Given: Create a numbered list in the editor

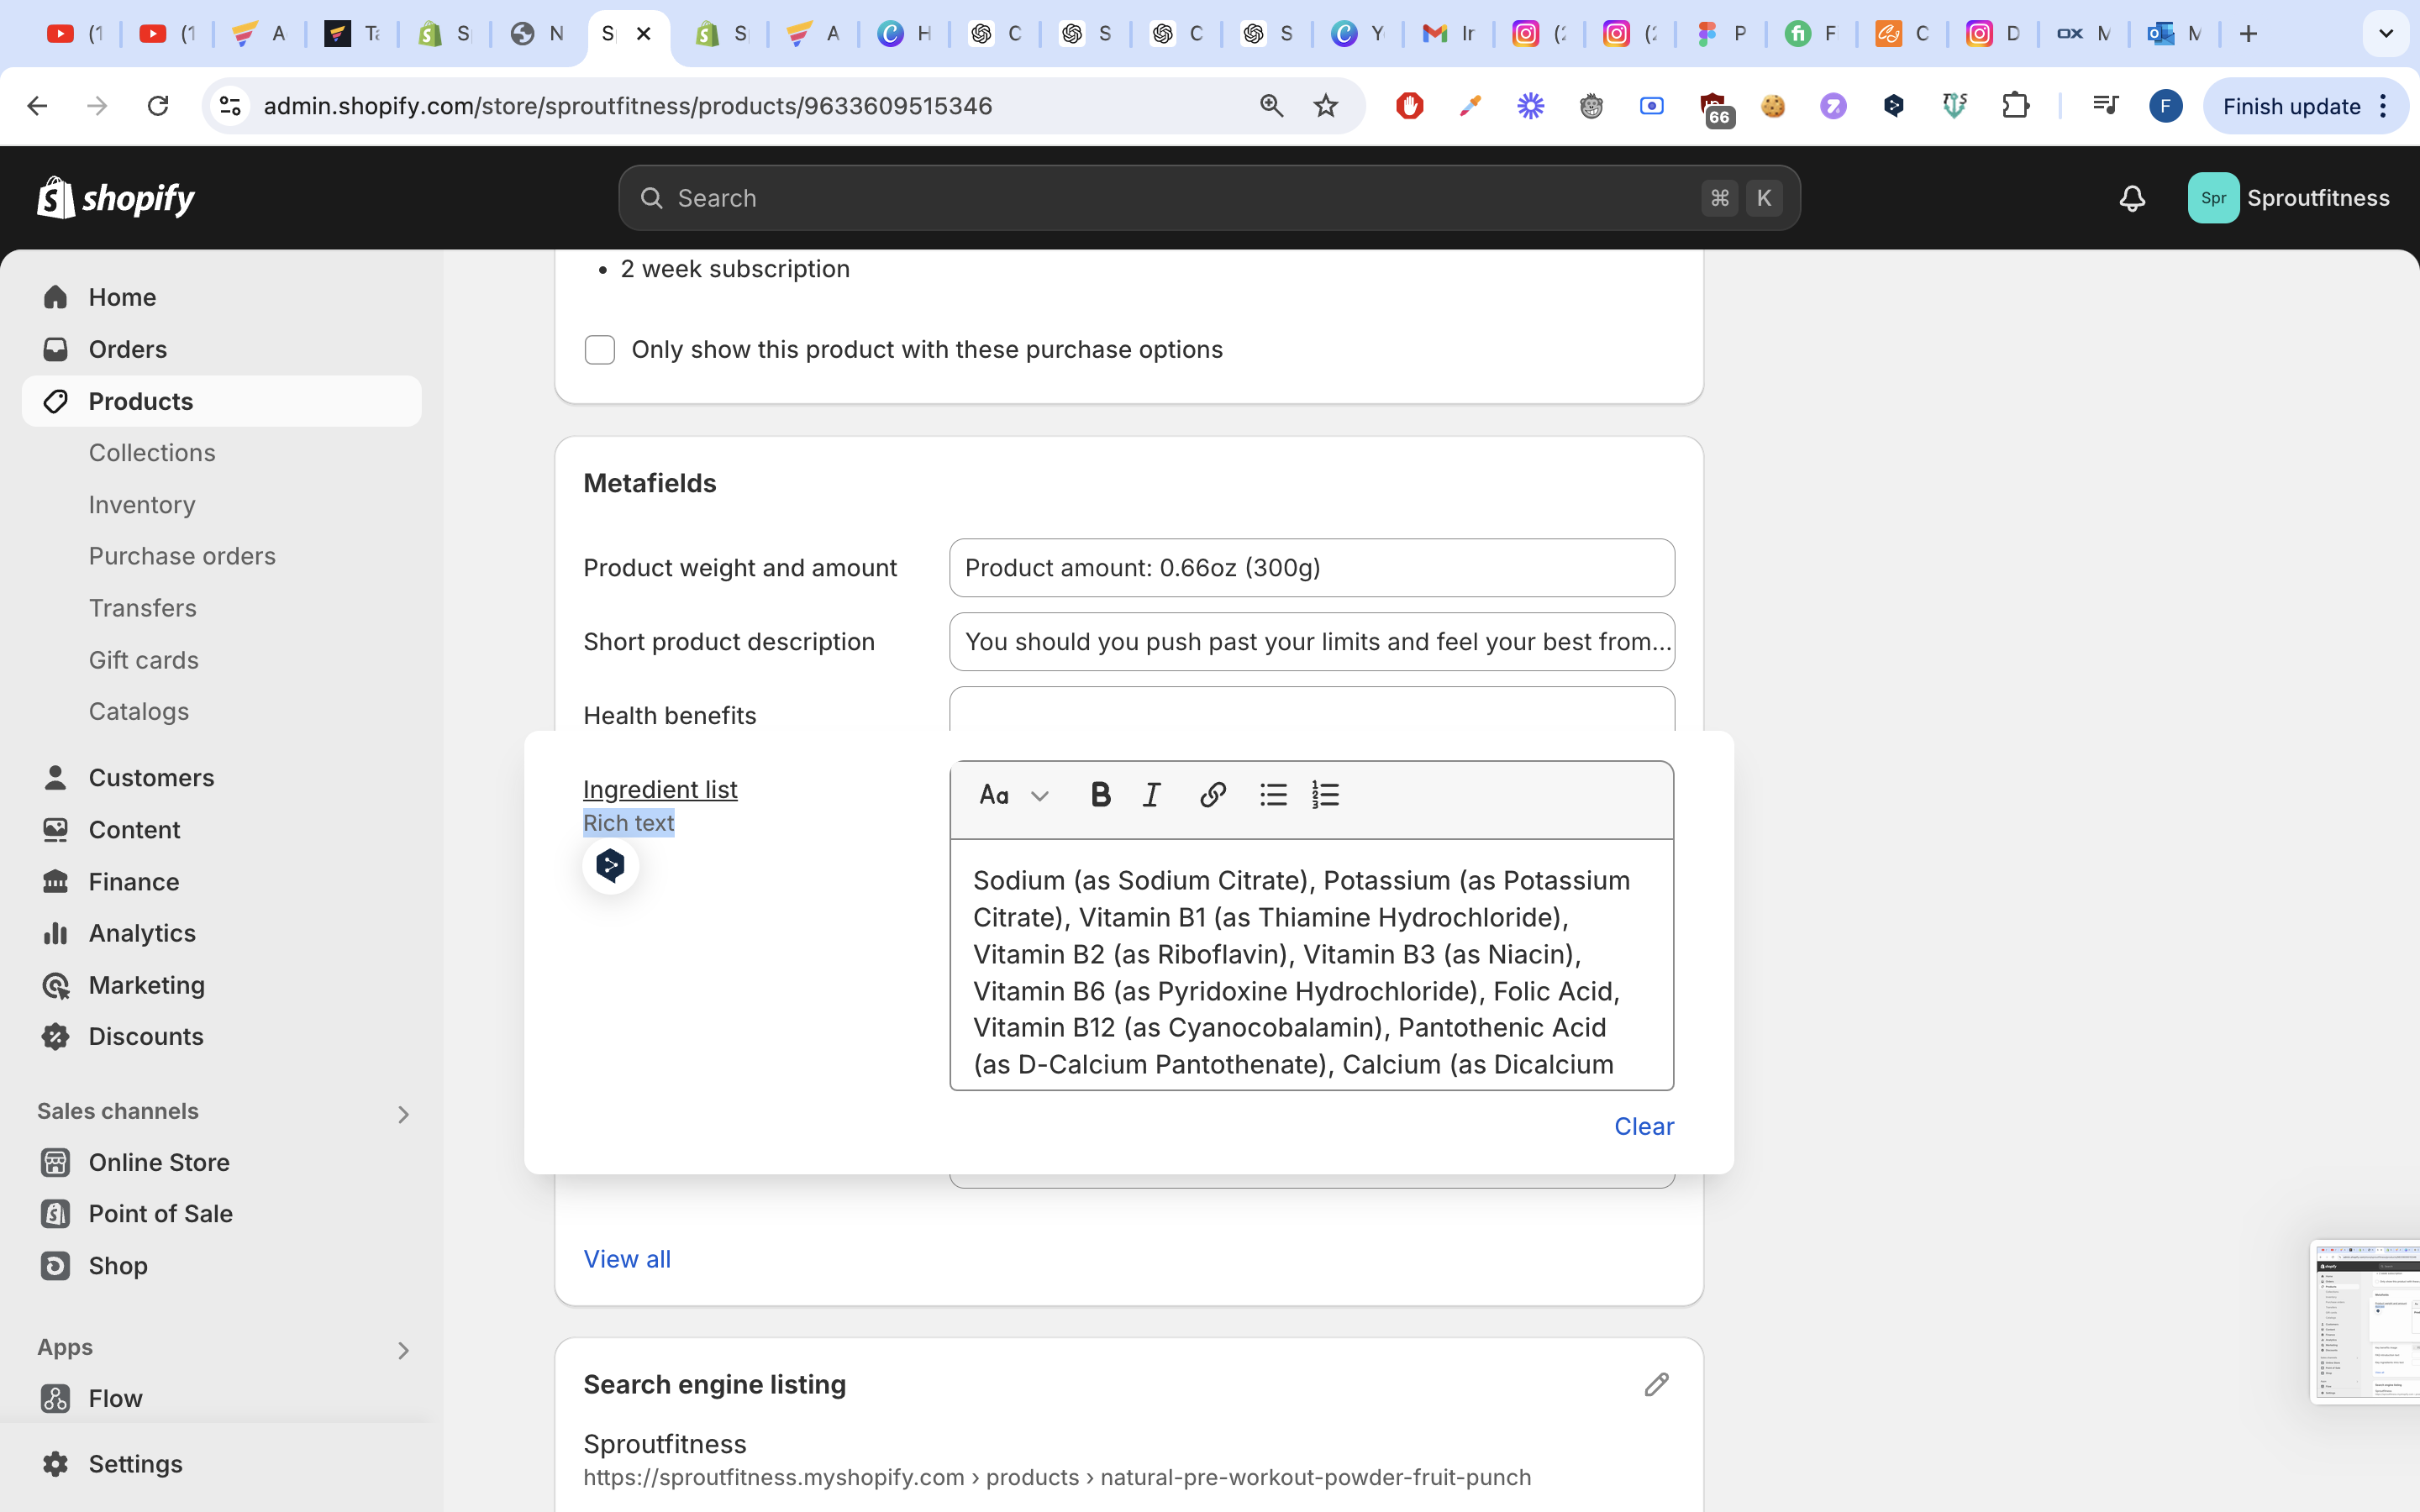Looking at the screenshot, I should [1325, 795].
